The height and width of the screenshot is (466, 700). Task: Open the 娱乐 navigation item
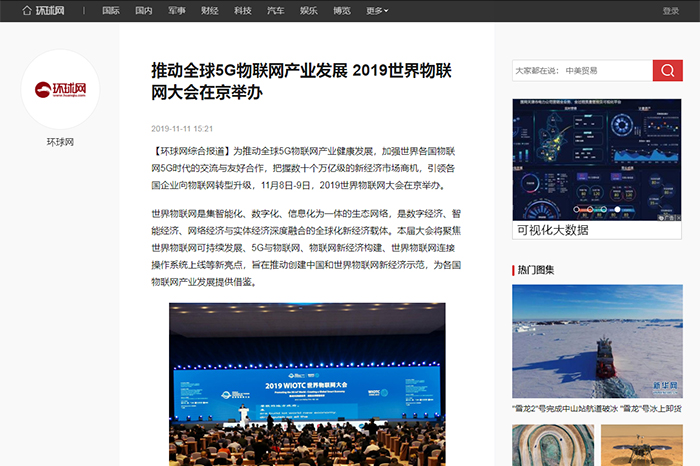click(308, 11)
